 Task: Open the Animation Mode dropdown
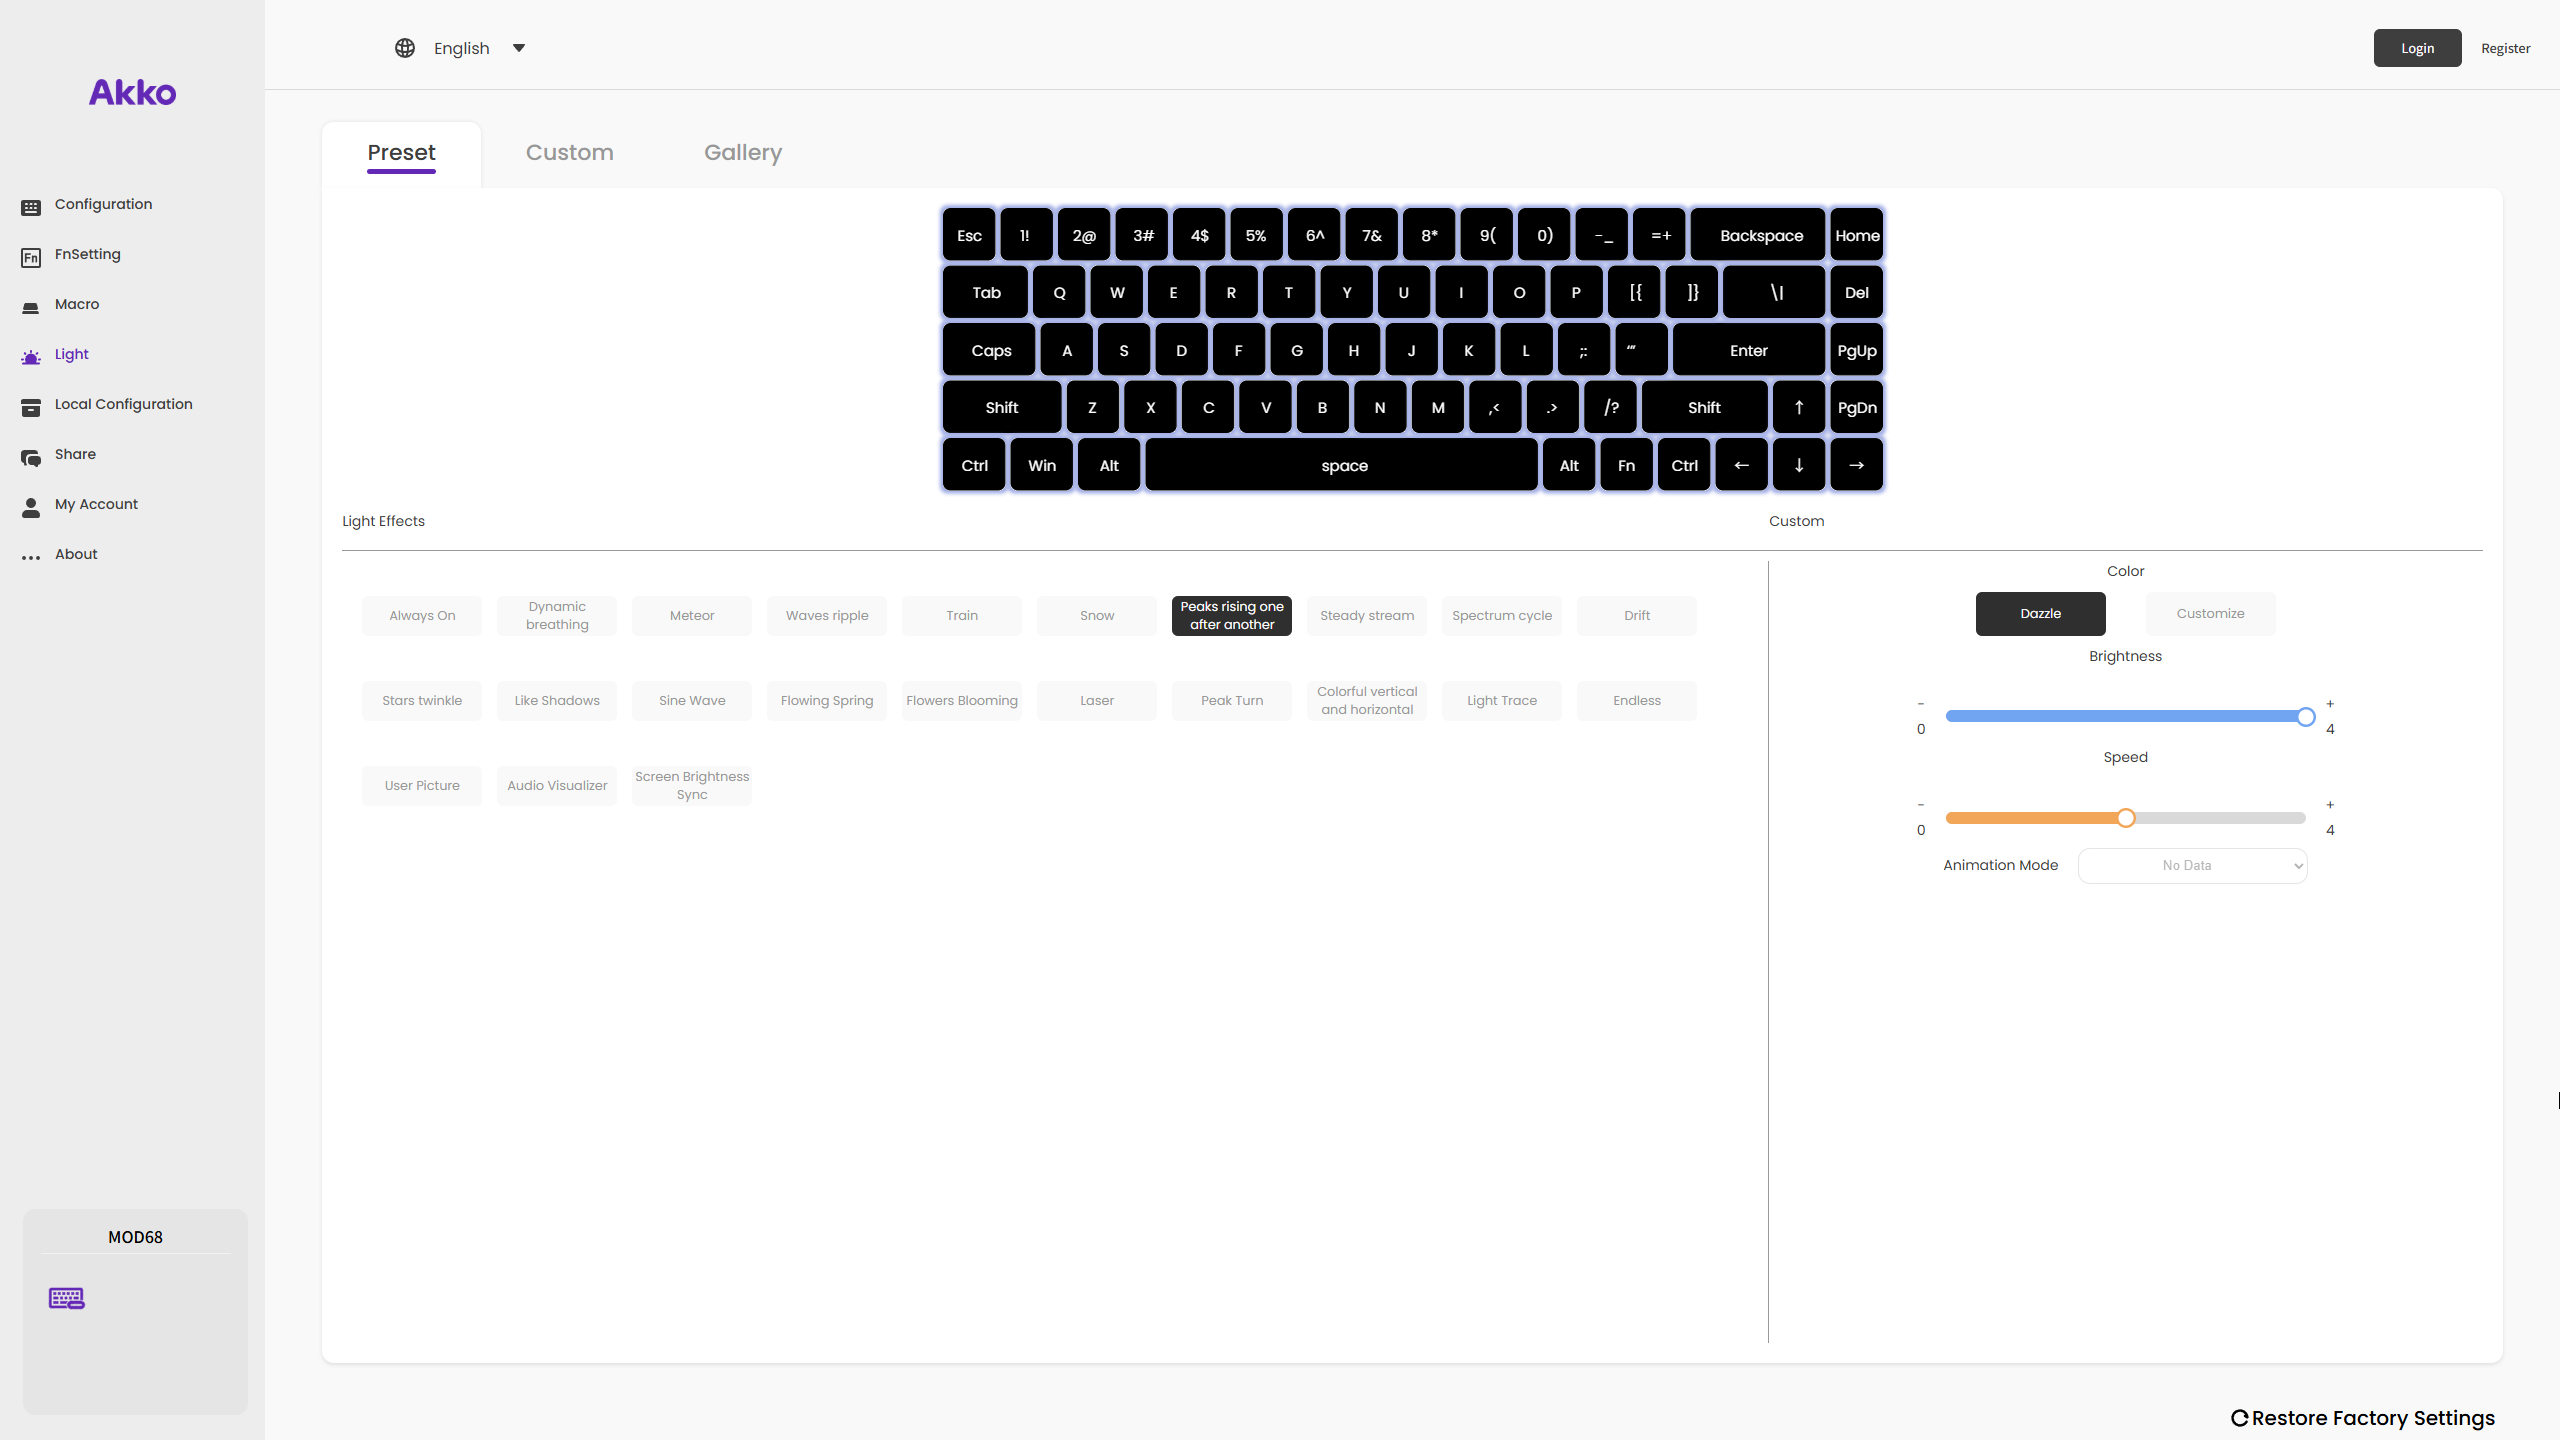2192,866
